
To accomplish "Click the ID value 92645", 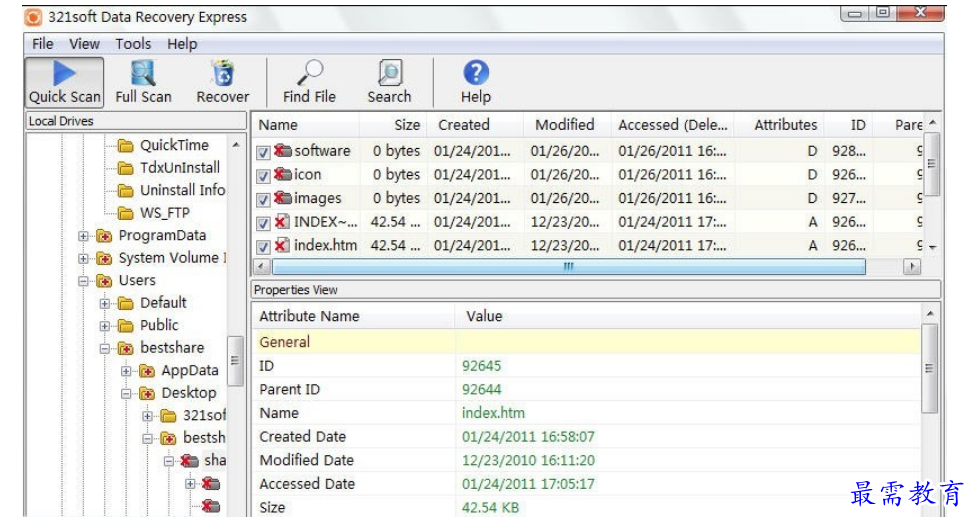I will click(x=482, y=366).
